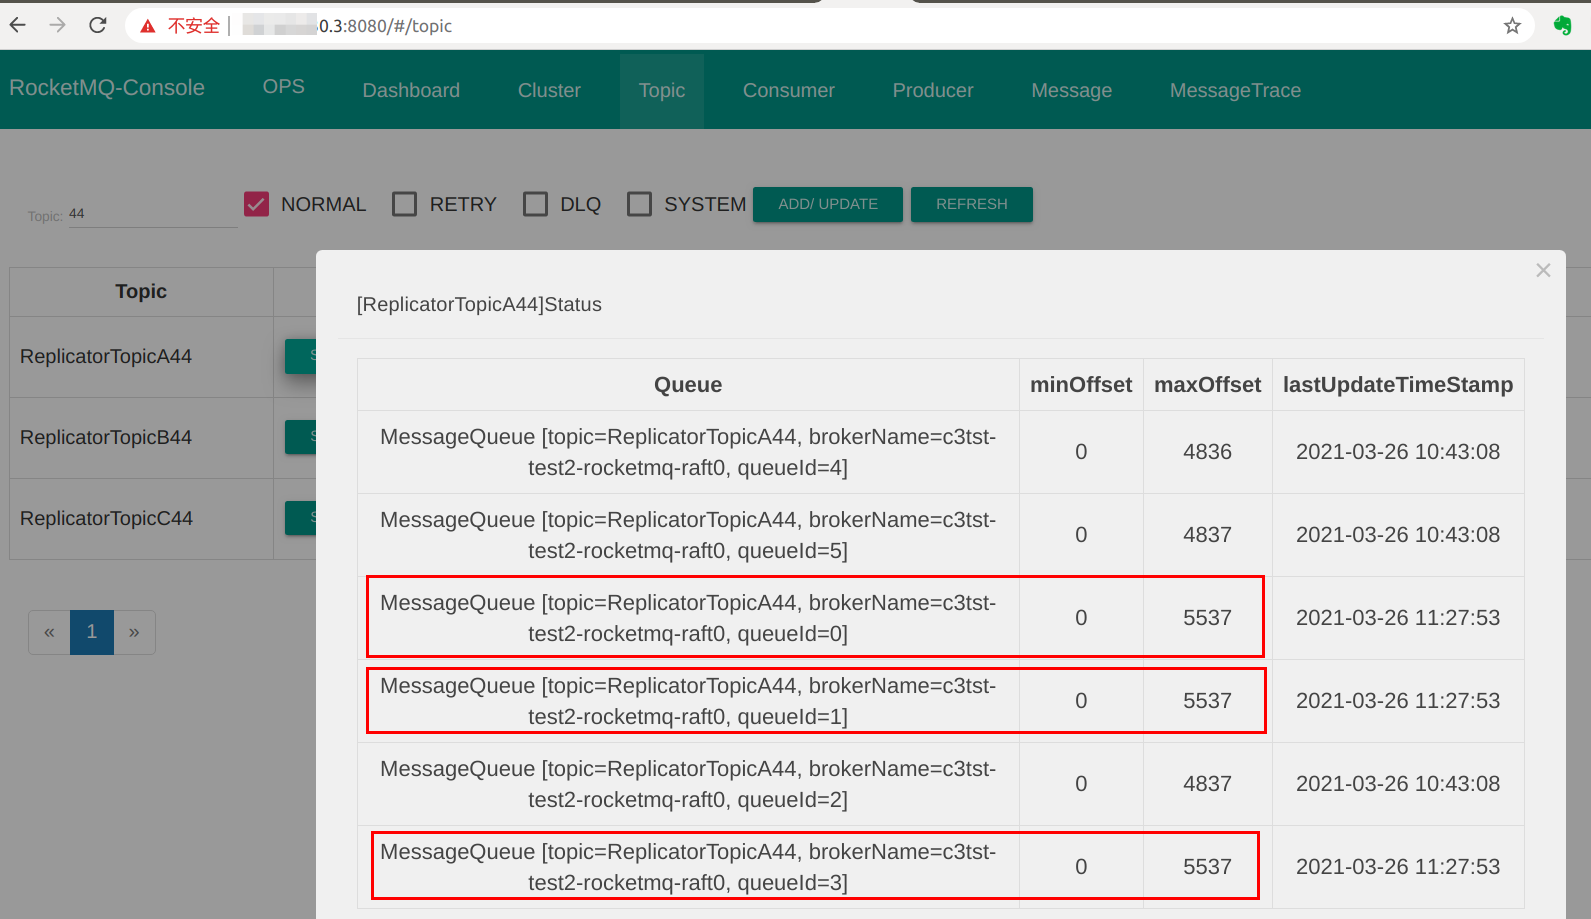This screenshot has width=1591, height=919.
Task: Click the timestamp for queueId=4 row
Action: (x=1398, y=452)
